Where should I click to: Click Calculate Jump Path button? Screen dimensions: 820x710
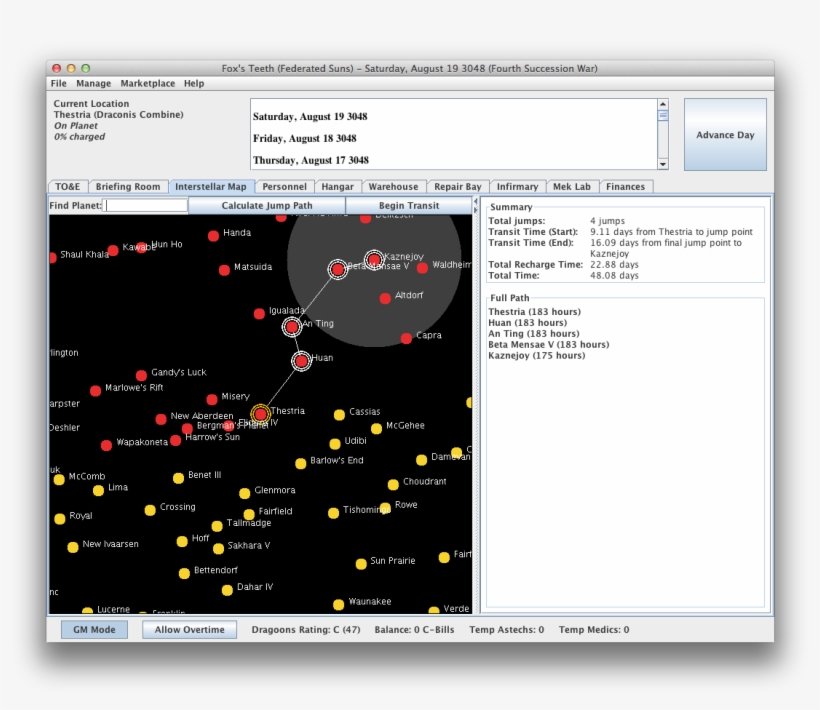[267, 206]
